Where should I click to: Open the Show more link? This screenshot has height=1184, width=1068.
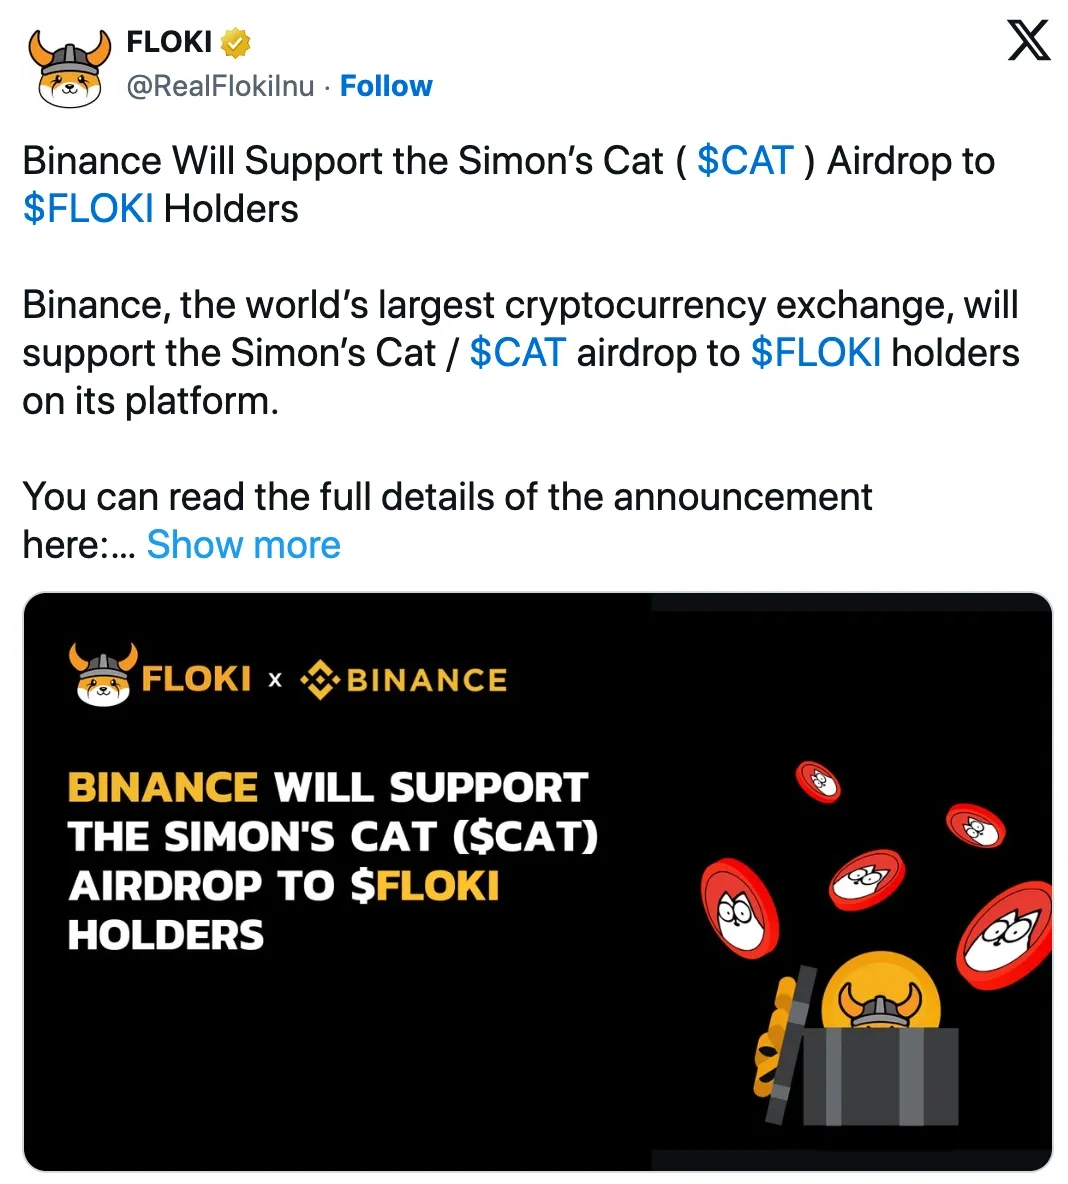point(243,545)
